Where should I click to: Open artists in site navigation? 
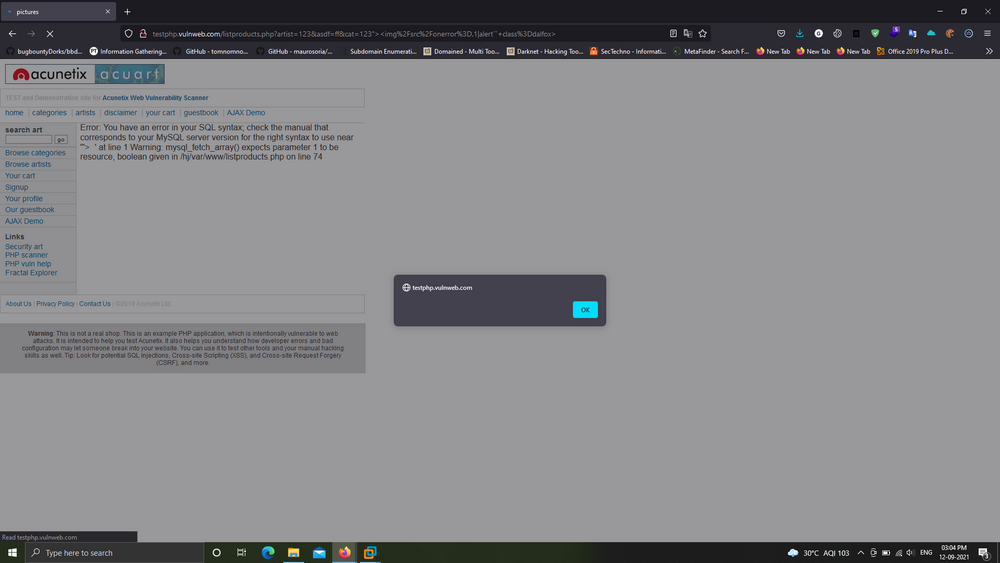tap(85, 113)
